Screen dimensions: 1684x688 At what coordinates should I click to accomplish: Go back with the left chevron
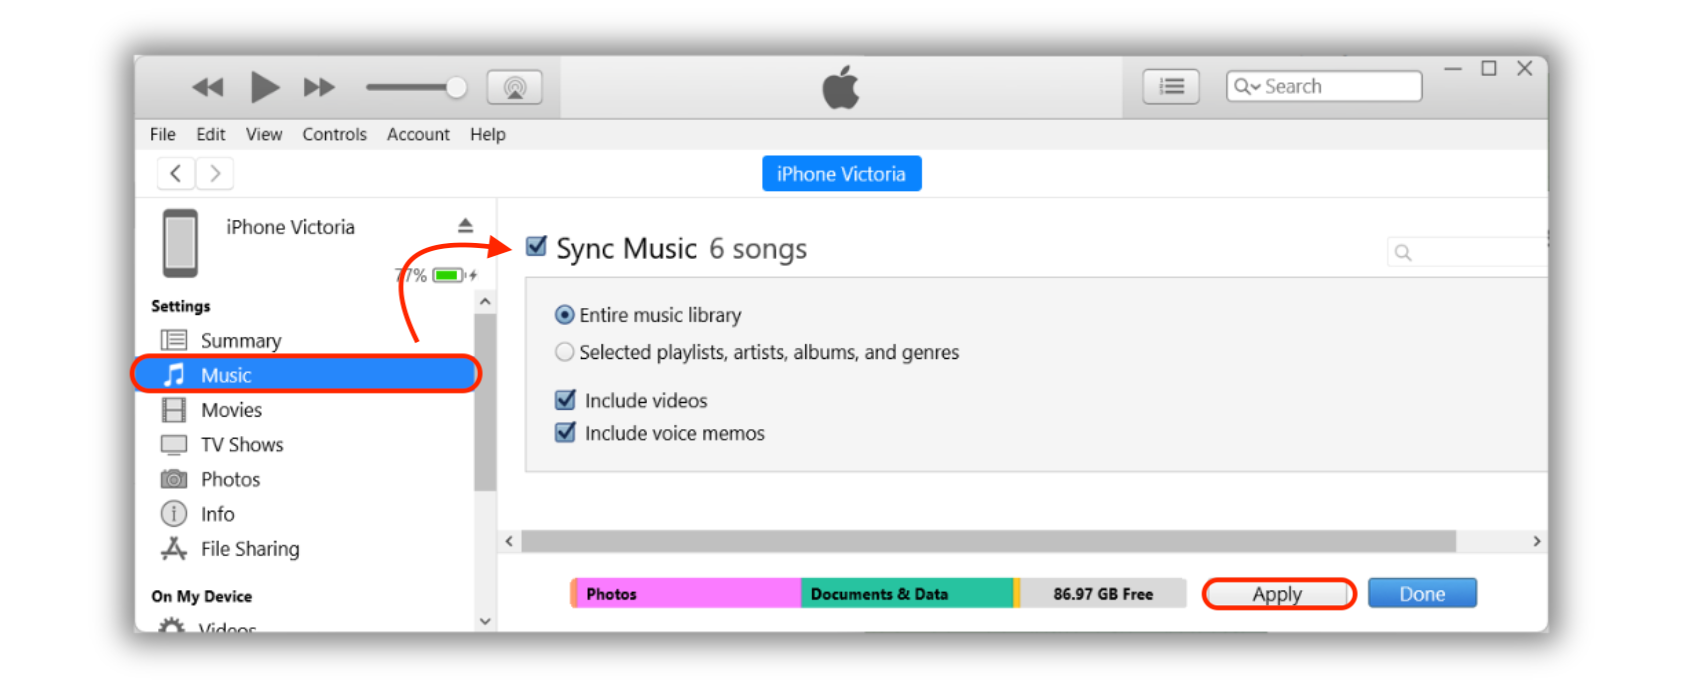pyautogui.click(x=176, y=173)
